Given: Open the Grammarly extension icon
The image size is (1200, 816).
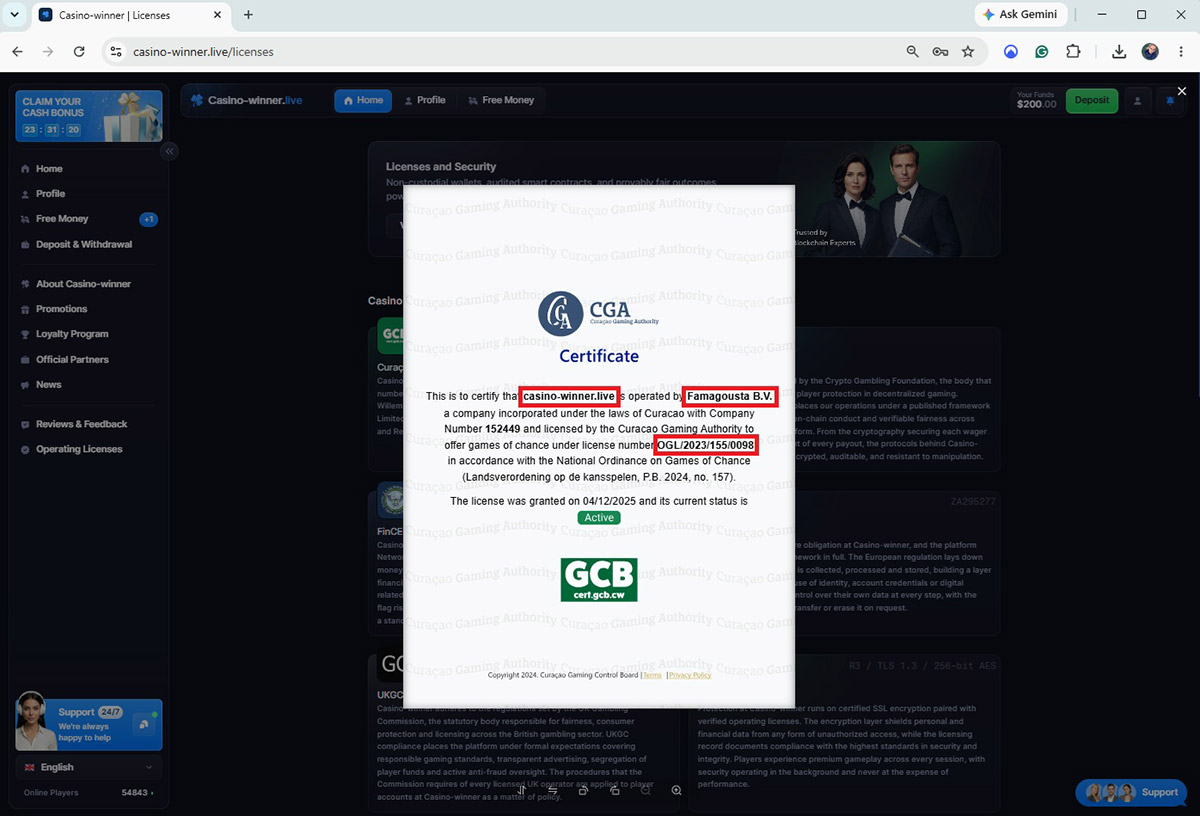Looking at the screenshot, I should [1041, 52].
